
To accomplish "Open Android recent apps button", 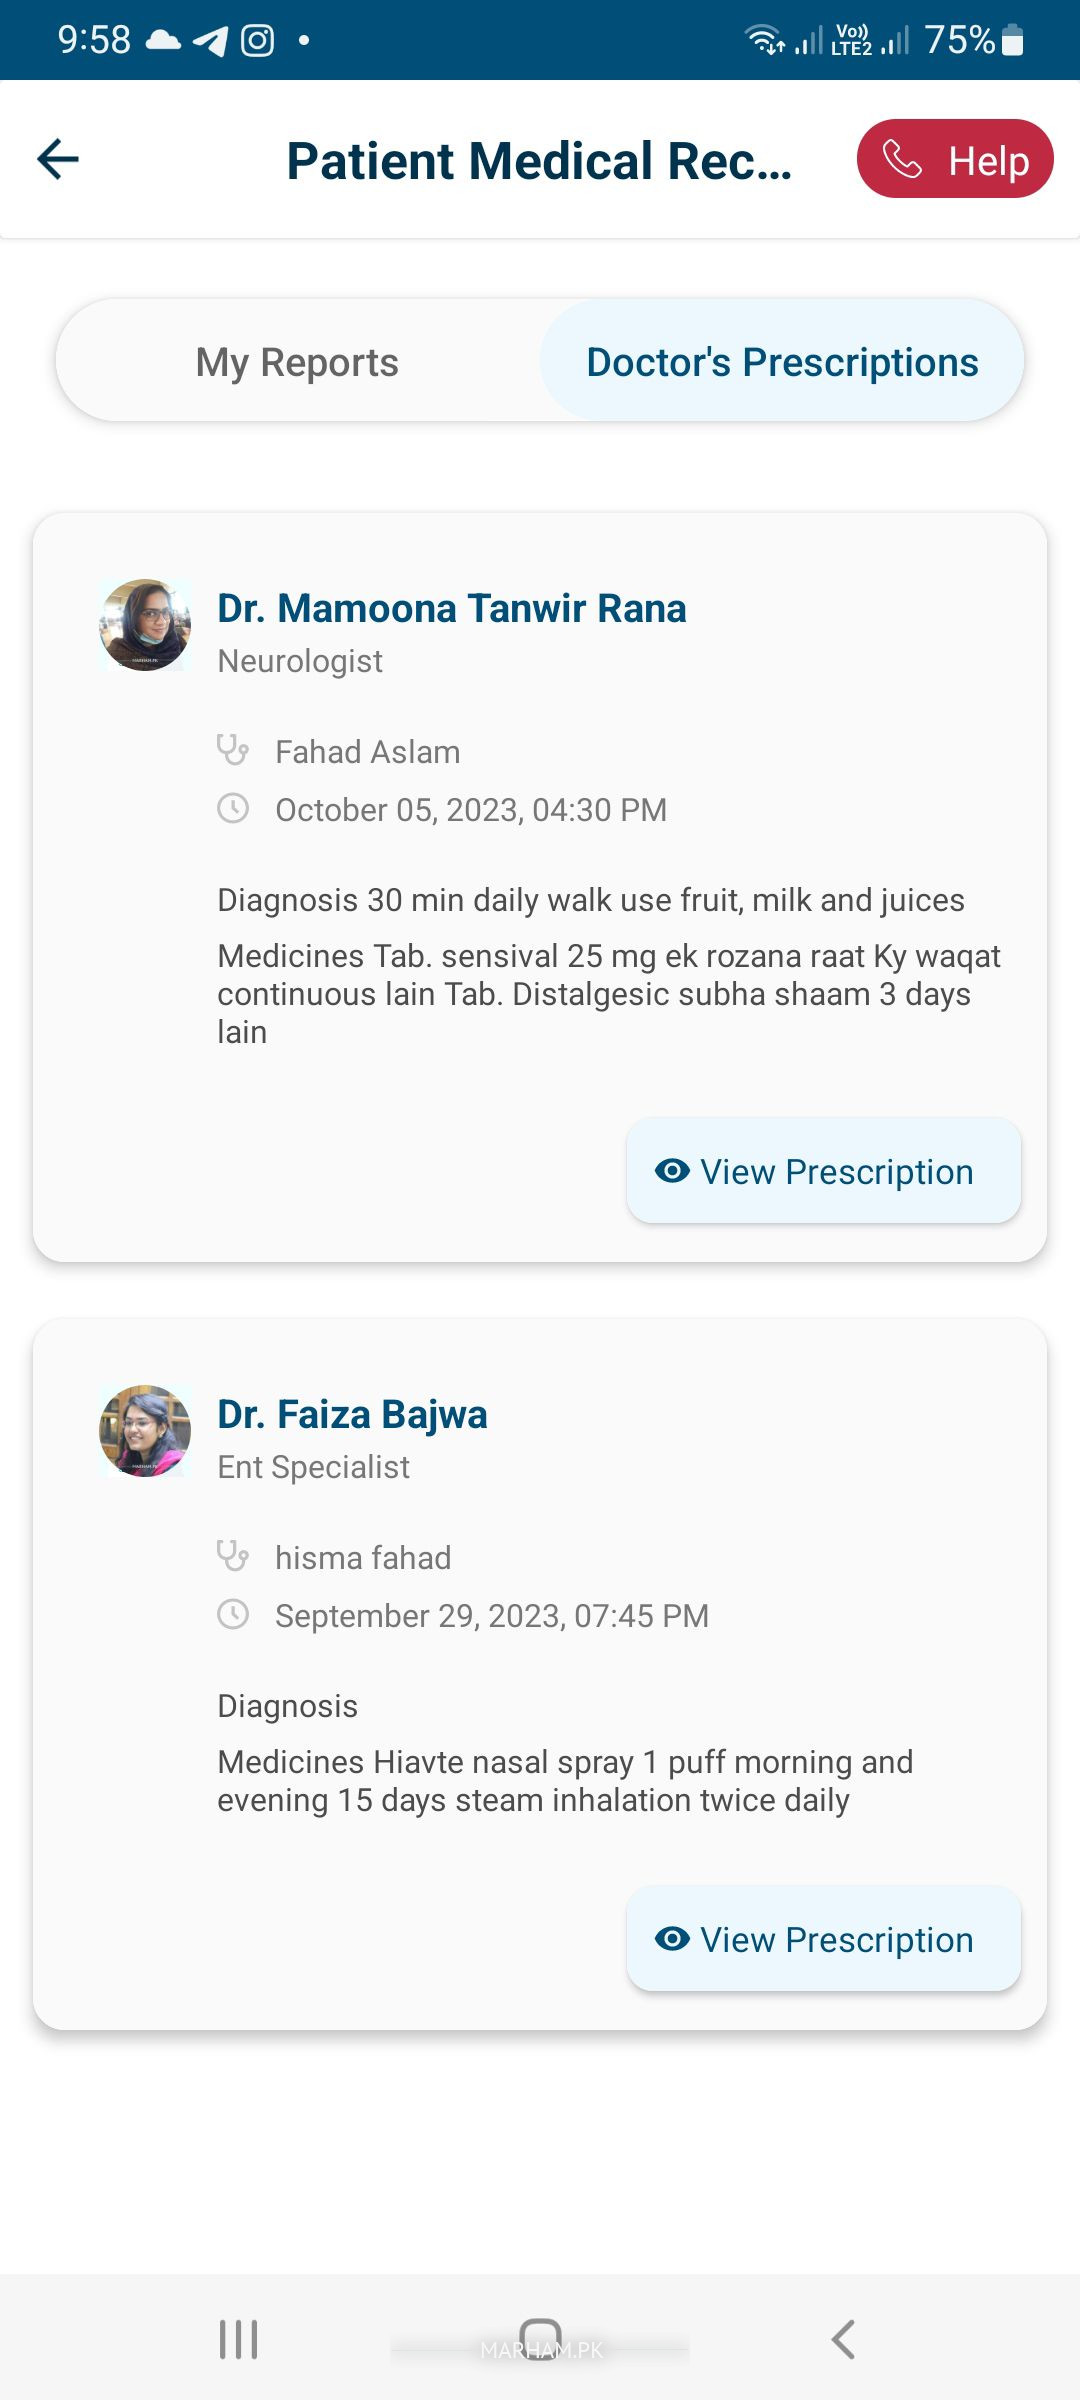I will pos(238,2340).
